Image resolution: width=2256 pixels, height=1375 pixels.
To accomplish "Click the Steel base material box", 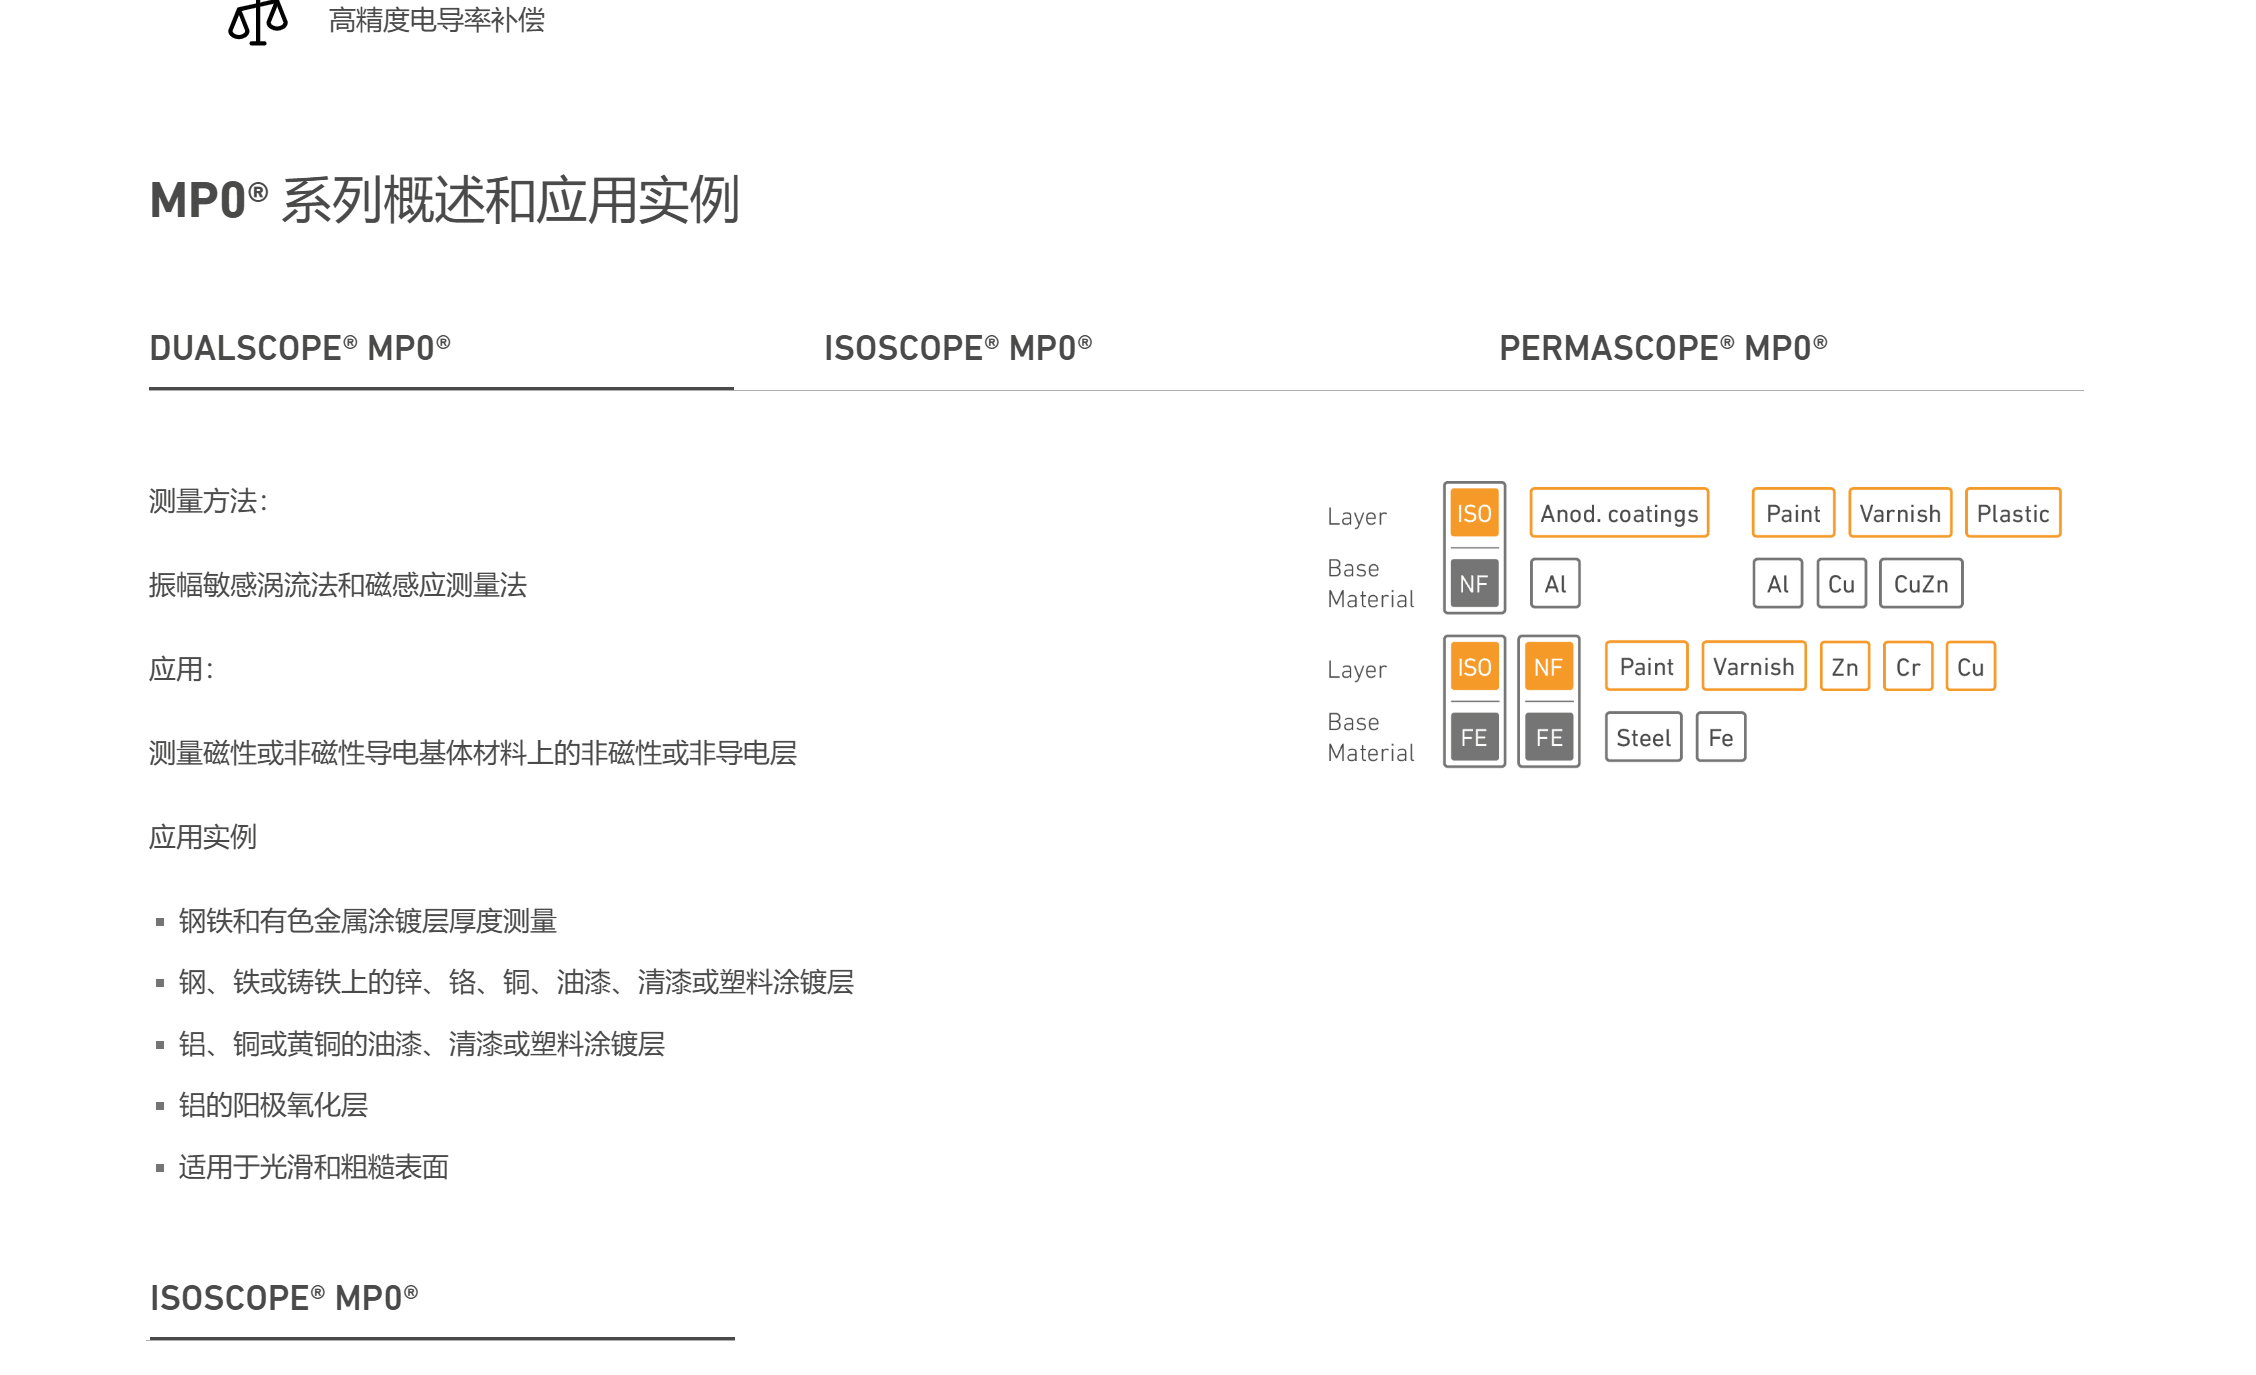I will [x=1644, y=737].
